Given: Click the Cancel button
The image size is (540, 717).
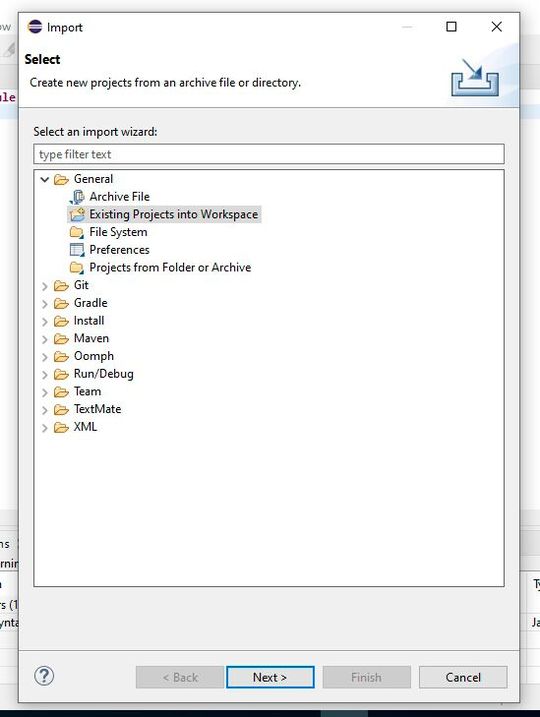Looking at the screenshot, I should 463,677.
